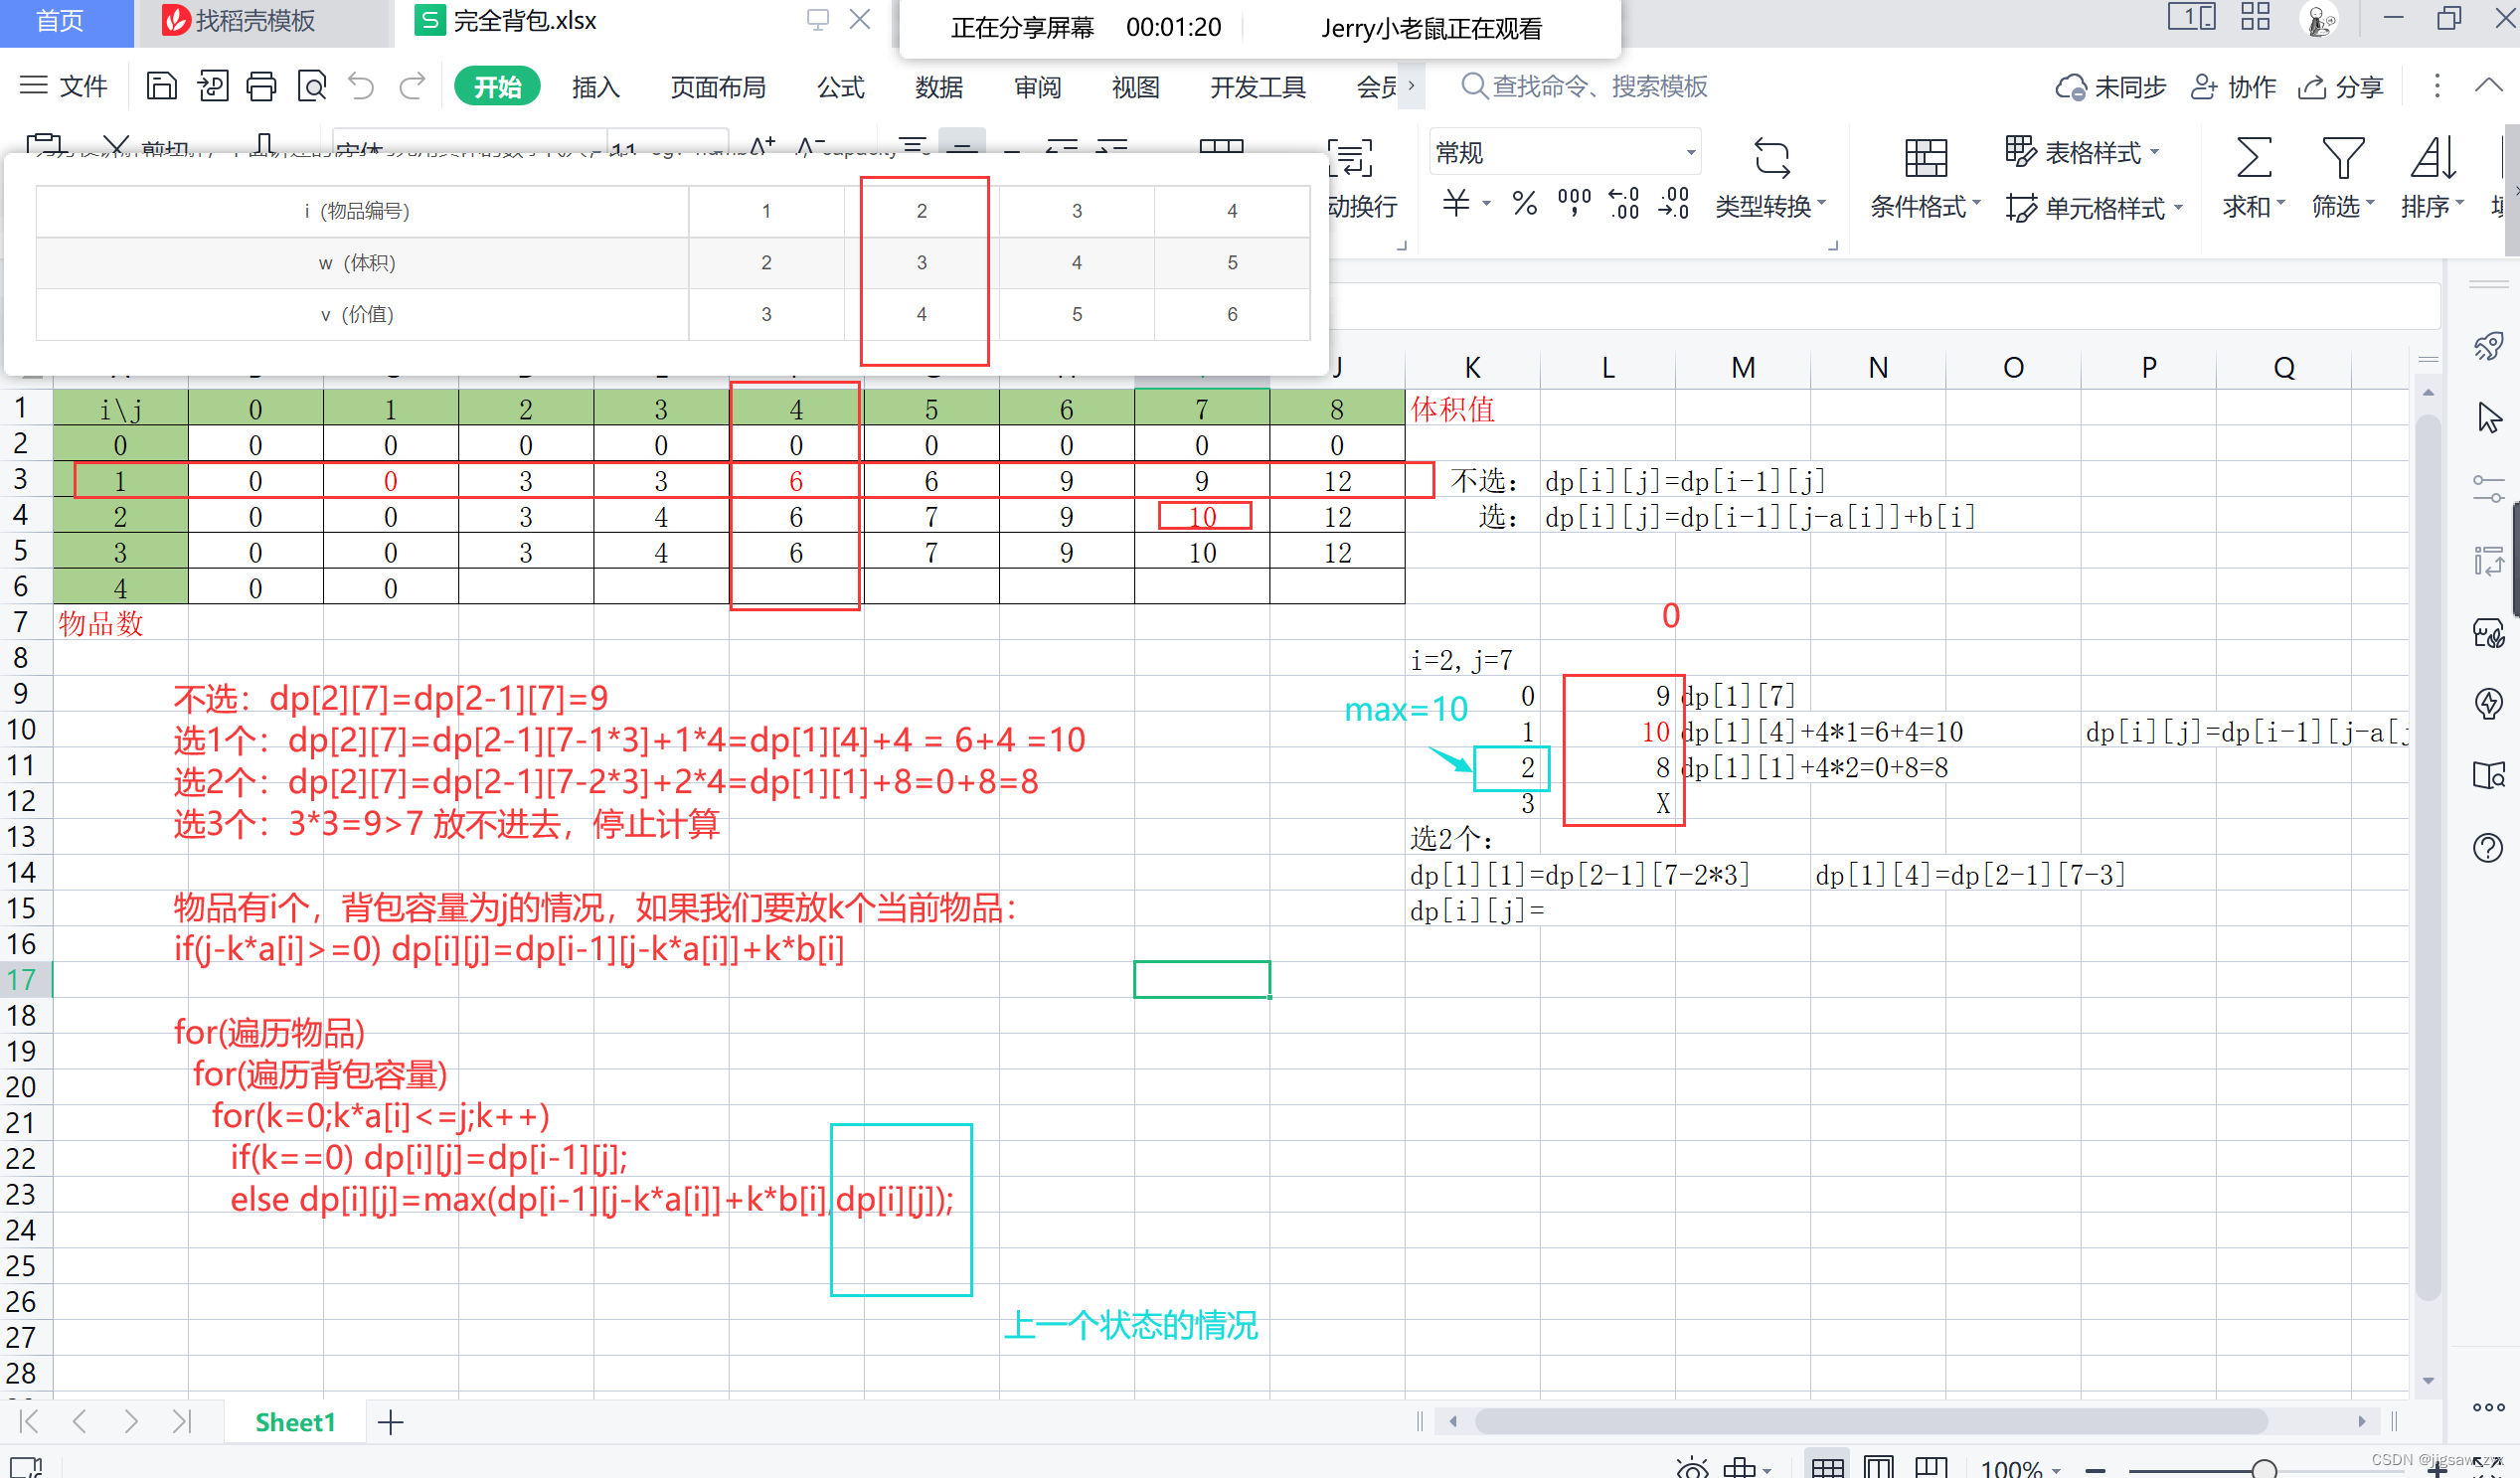Click the 分享 button
Image resolution: width=2520 pixels, height=1478 pixels.
click(2340, 86)
